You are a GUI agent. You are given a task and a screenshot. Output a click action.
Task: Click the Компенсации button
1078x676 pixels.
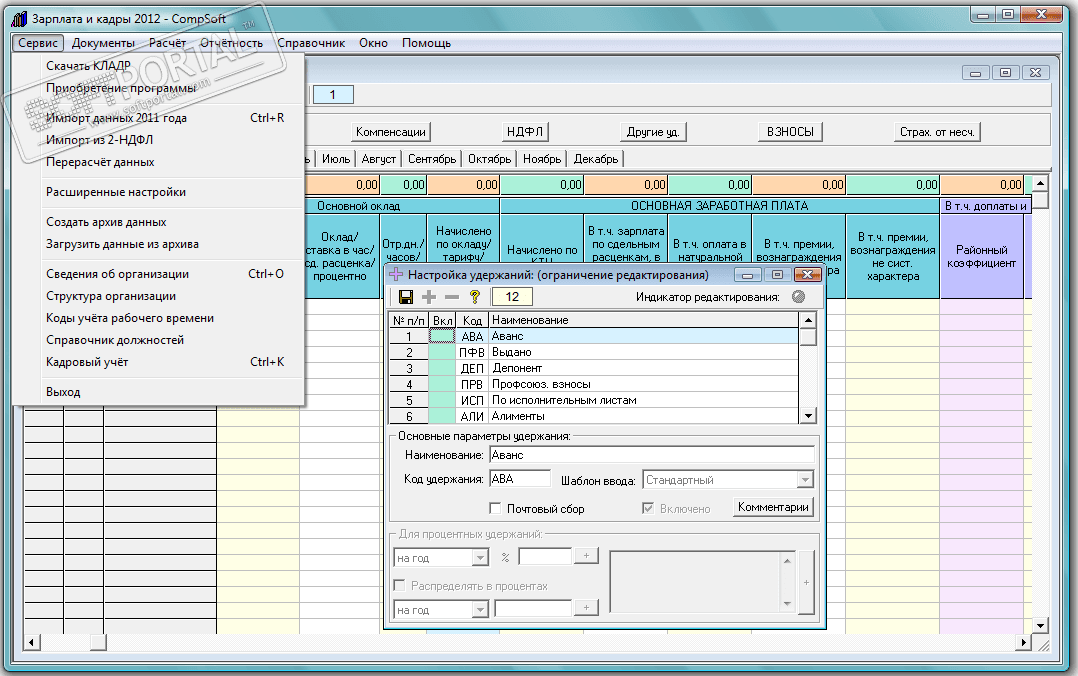coord(390,131)
